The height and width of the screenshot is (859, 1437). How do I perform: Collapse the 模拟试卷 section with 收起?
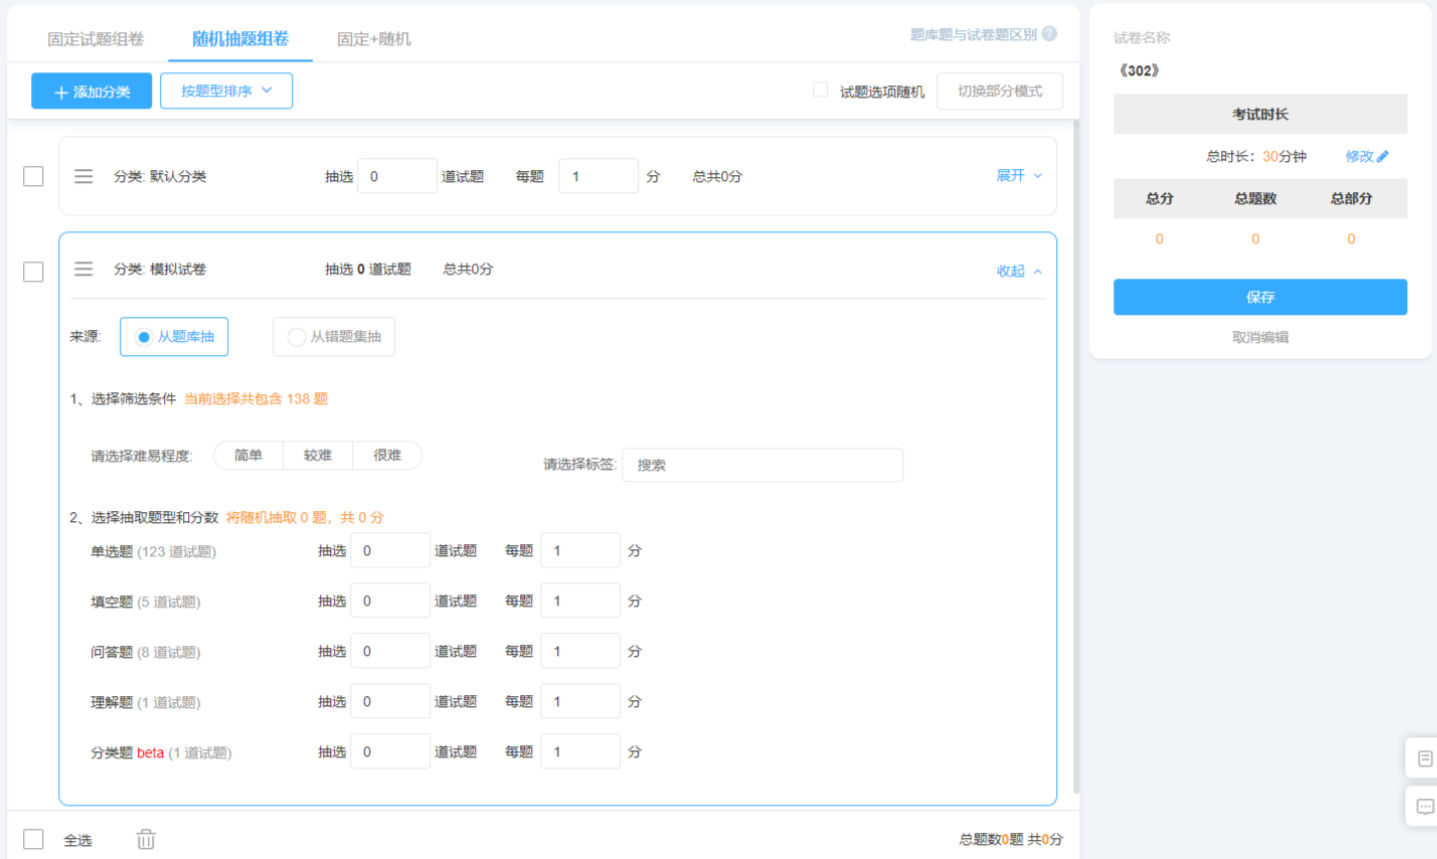[x=1019, y=271]
